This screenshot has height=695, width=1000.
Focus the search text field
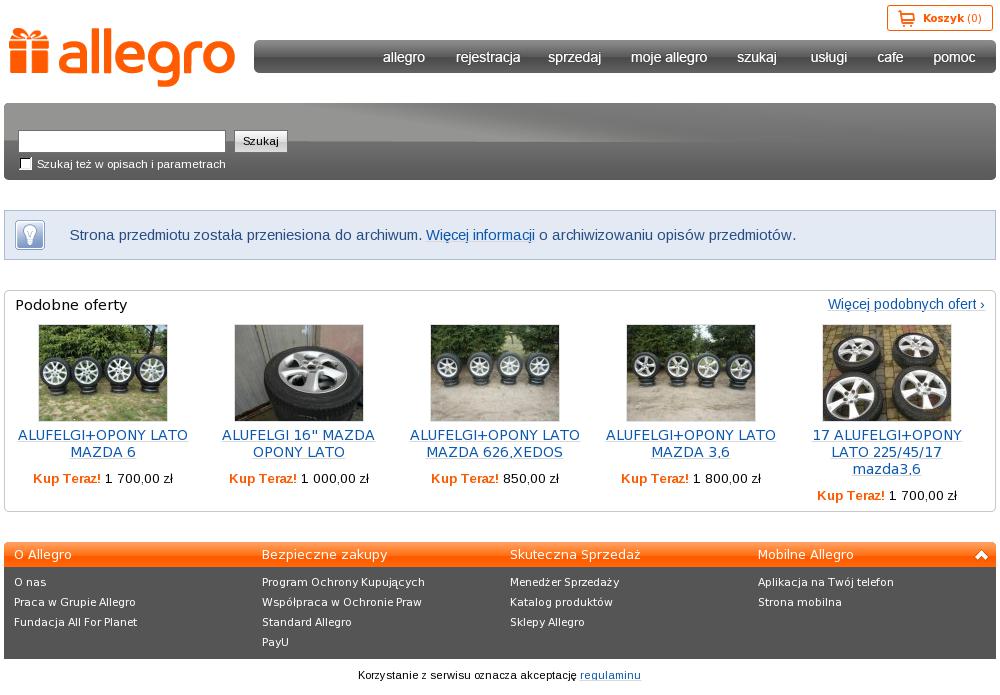coord(122,141)
